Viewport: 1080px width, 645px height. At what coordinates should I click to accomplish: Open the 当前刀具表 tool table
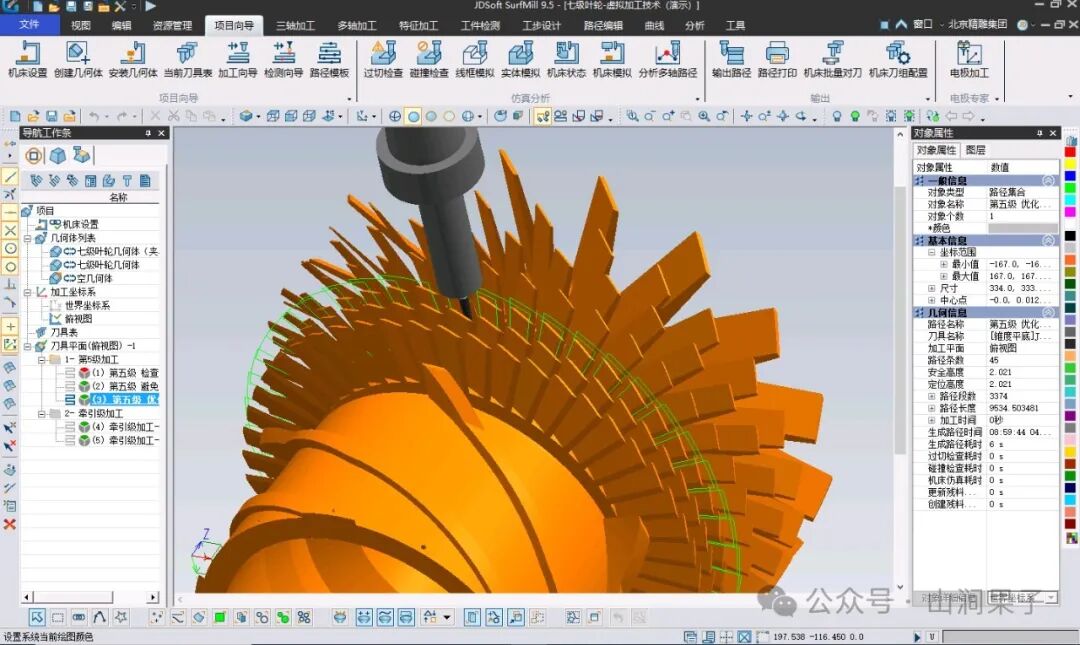click(x=187, y=60)
